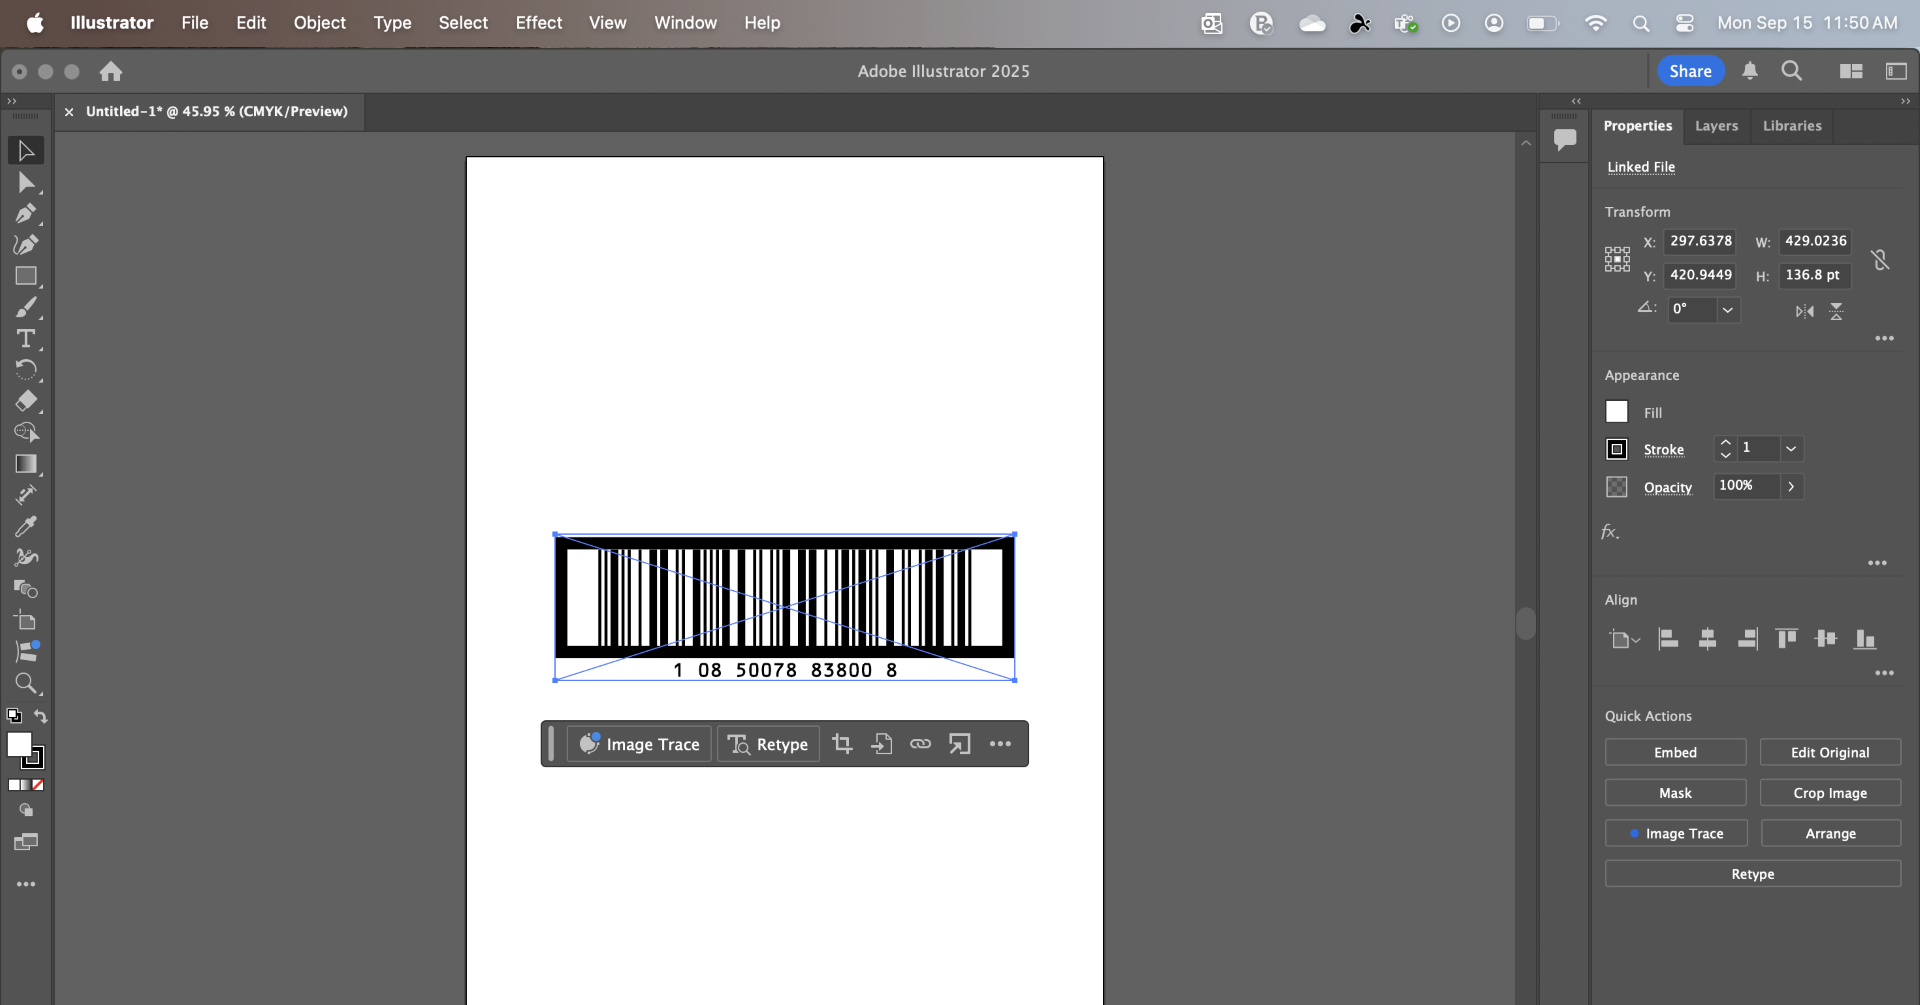Select the Pen tool

(26, 214)
